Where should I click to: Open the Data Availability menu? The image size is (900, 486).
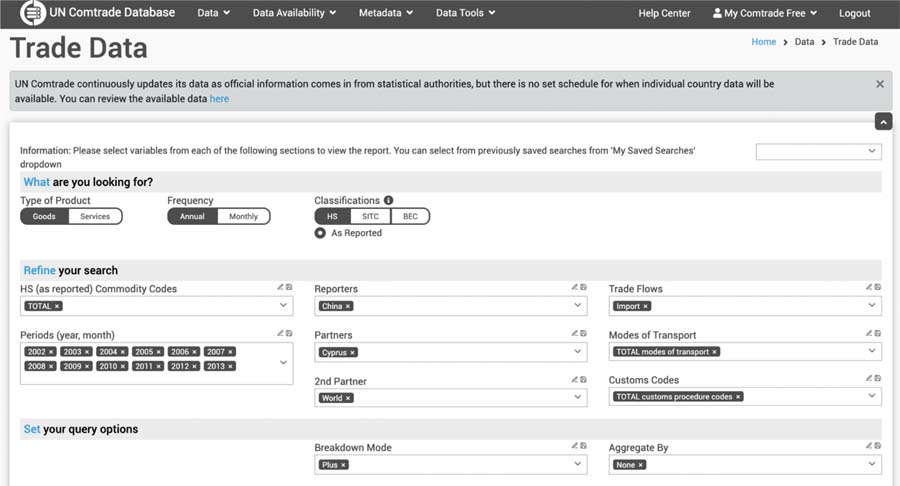294,13
